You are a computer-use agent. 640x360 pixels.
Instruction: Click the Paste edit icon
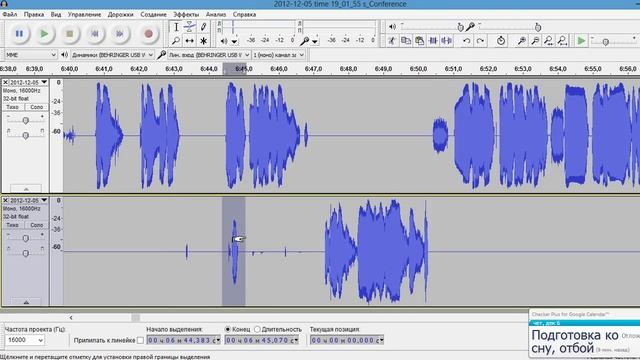[419, 40]
